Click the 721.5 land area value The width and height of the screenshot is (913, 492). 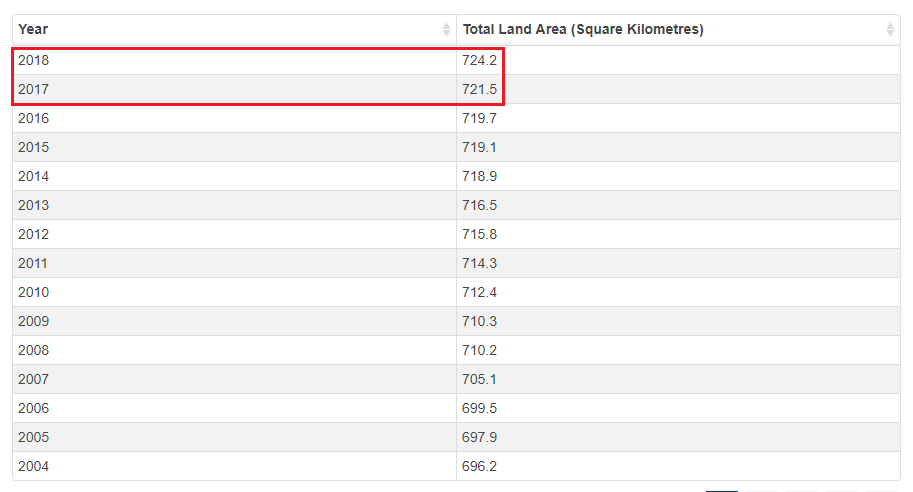click(x=480, y=89)
